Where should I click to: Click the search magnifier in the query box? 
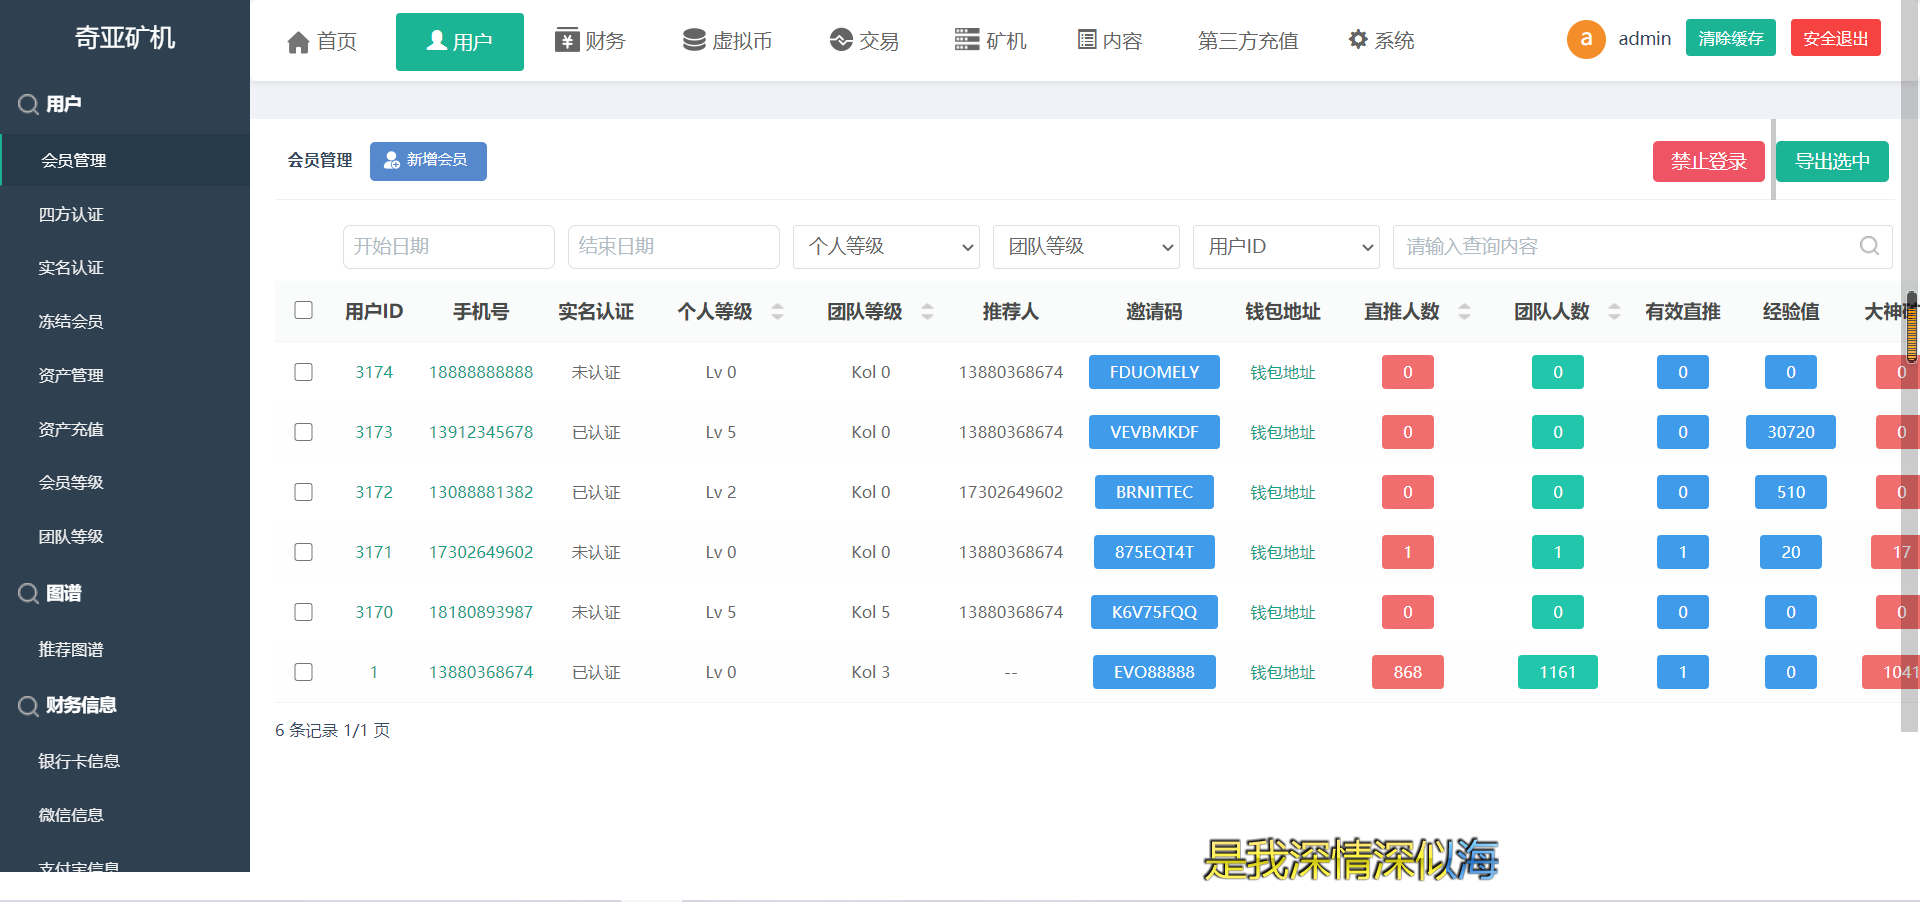coord(1868,246)
